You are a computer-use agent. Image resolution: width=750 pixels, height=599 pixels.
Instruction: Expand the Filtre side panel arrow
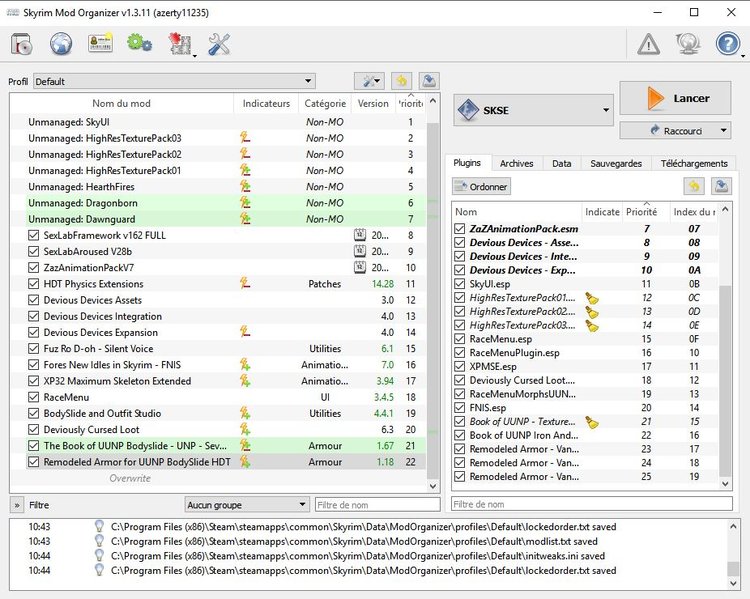(17, 505)
